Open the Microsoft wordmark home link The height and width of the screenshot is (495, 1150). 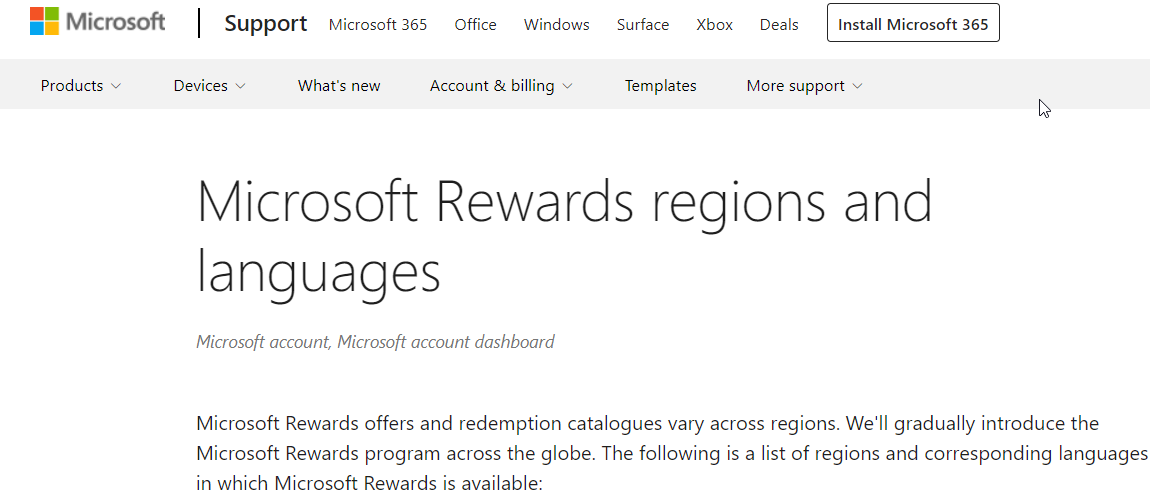click(x=116, y=22)
